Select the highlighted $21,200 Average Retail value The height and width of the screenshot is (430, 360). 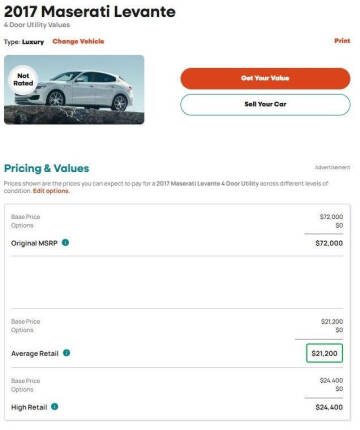coord(324,353)
